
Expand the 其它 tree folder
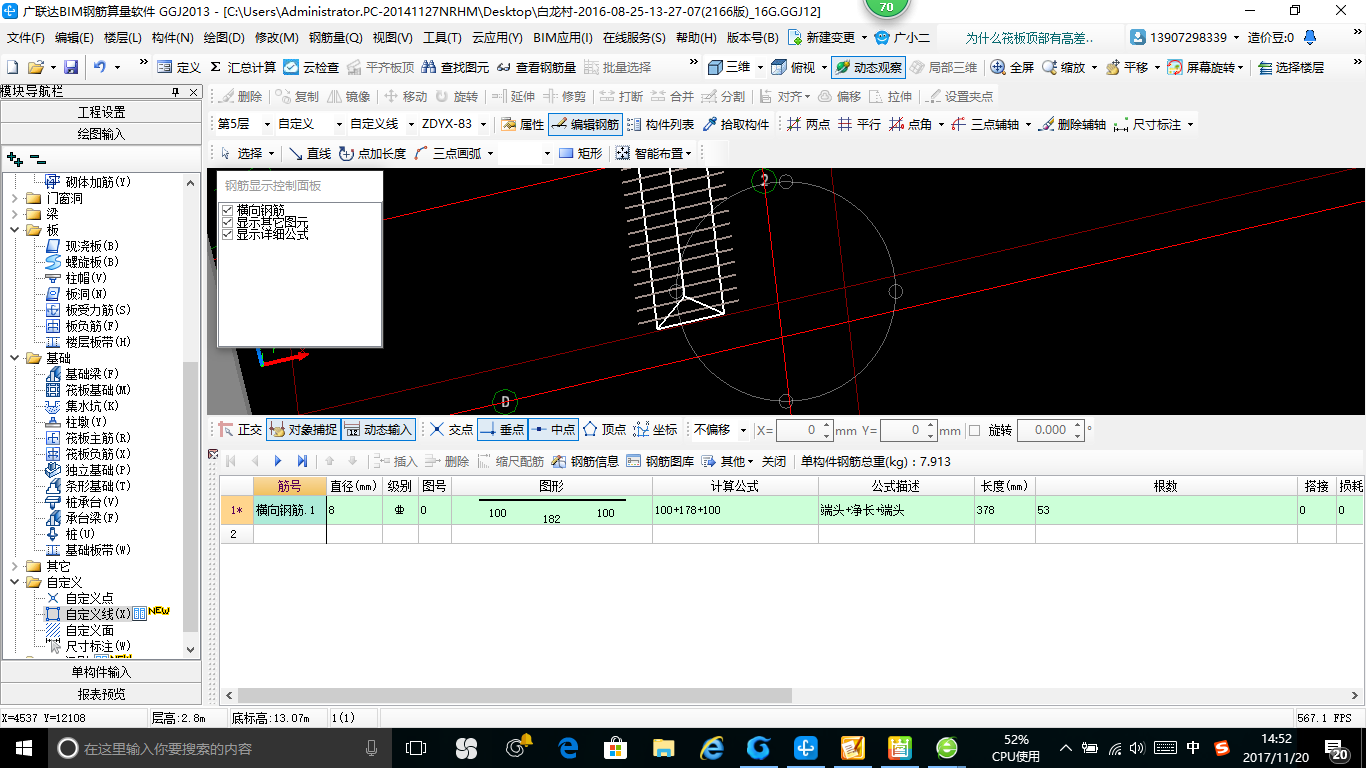14,566
